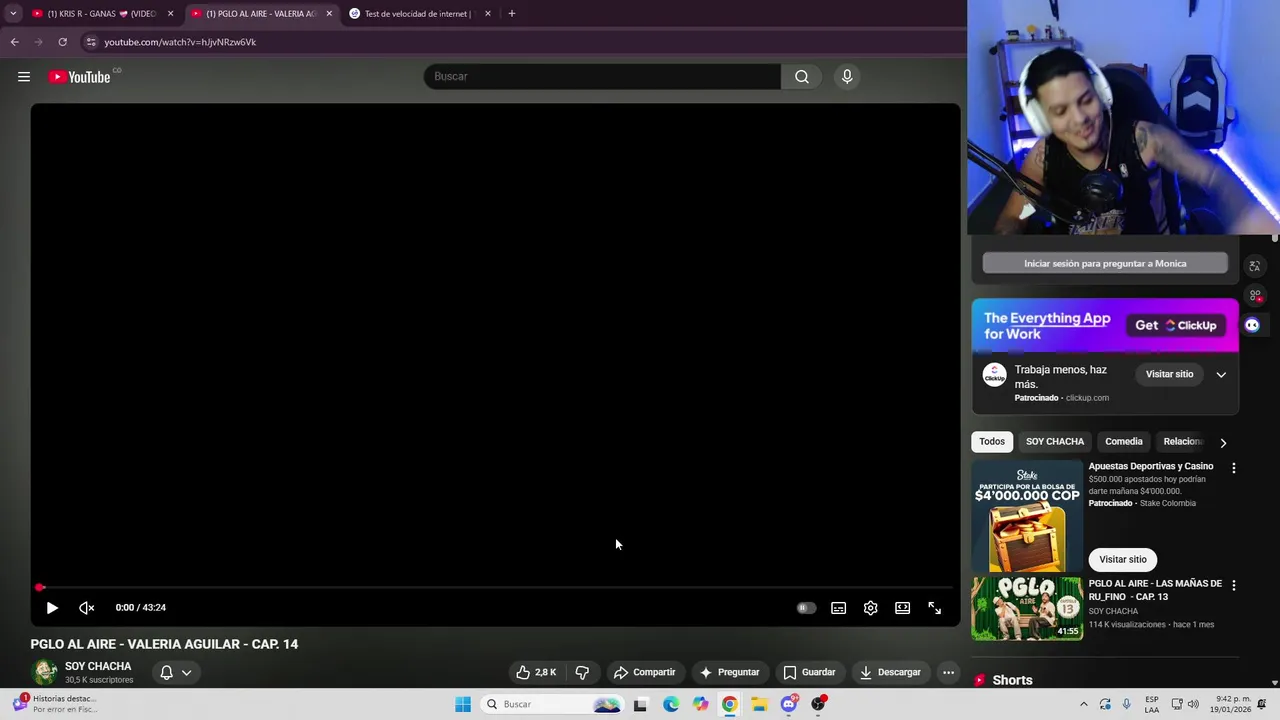1280x720 pixels.
Task: Turn on subtitles in player
Action: point(838,607)
